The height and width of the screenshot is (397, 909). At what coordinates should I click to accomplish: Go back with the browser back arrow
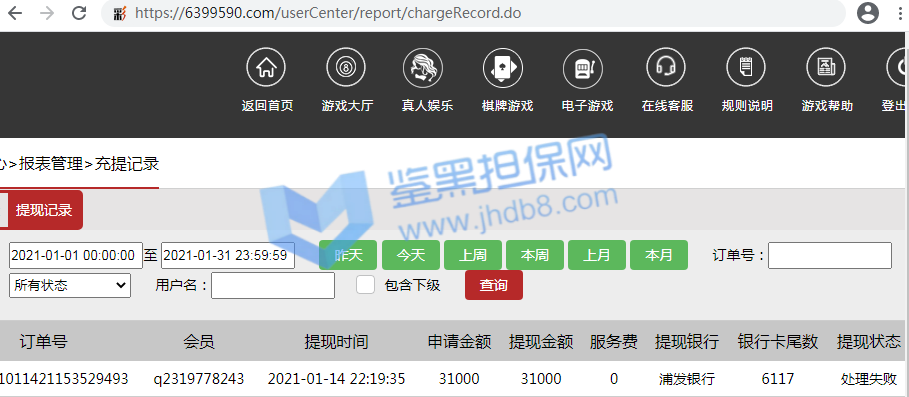point(14,13)
